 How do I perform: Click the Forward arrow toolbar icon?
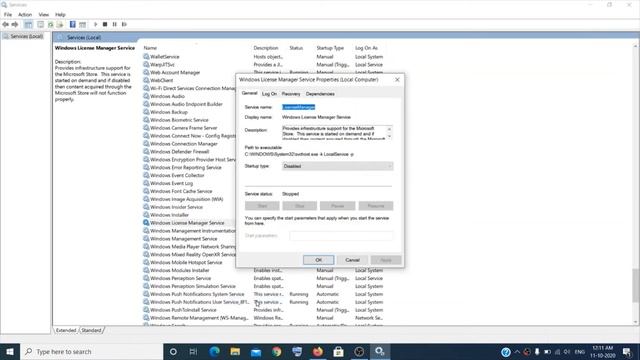pos(15,24)
